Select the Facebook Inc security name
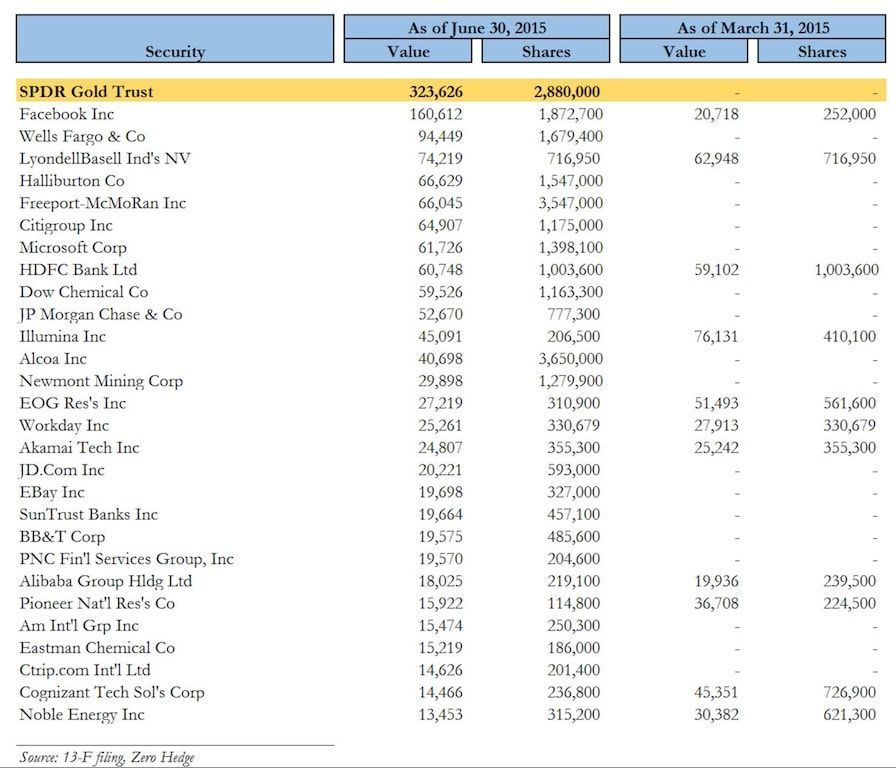 pyautogui.click(x=67, y=114)
